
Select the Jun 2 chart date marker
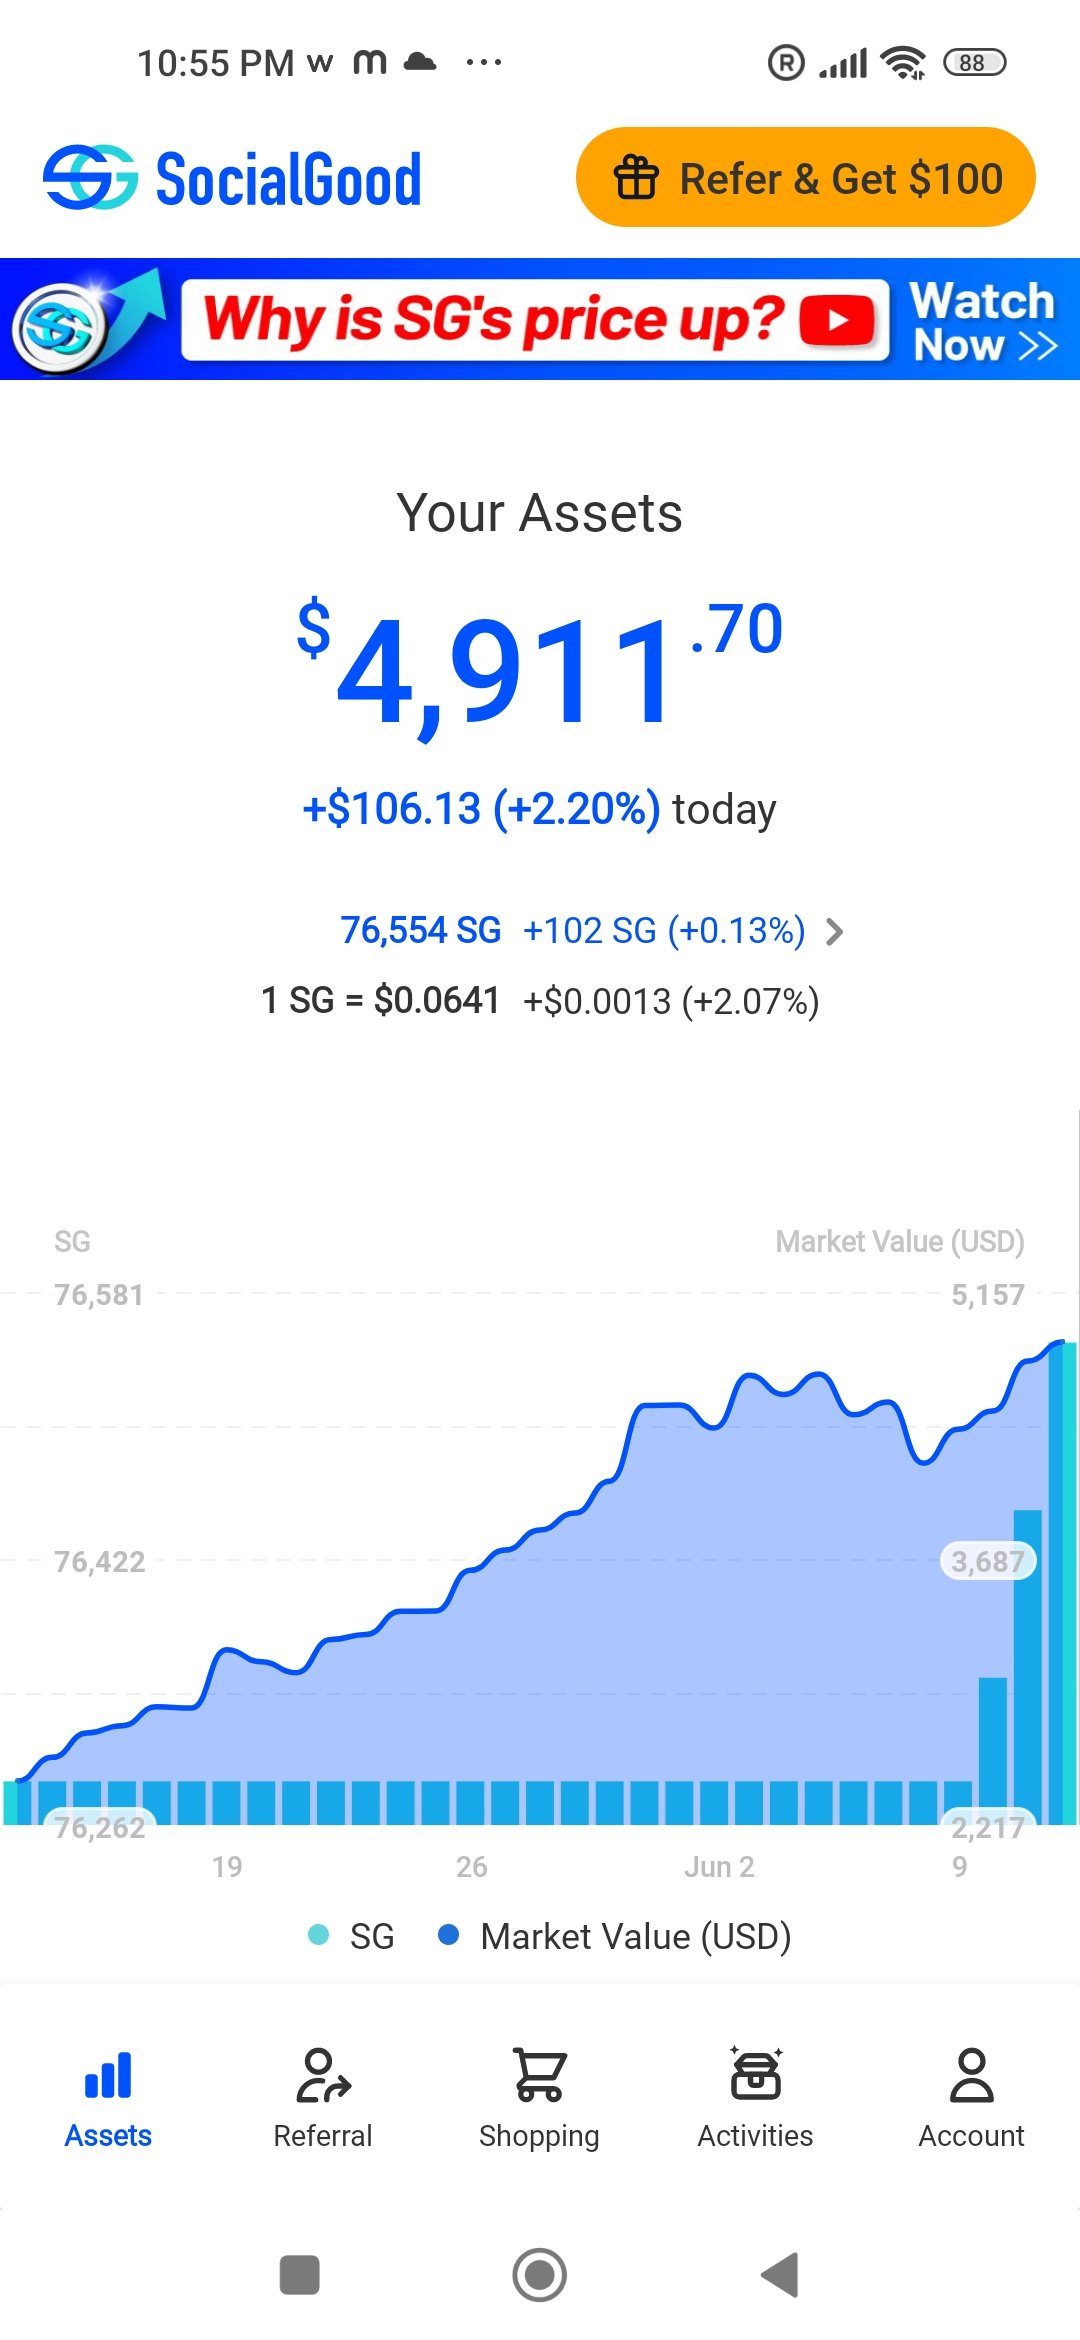[x=719, y=1866]
